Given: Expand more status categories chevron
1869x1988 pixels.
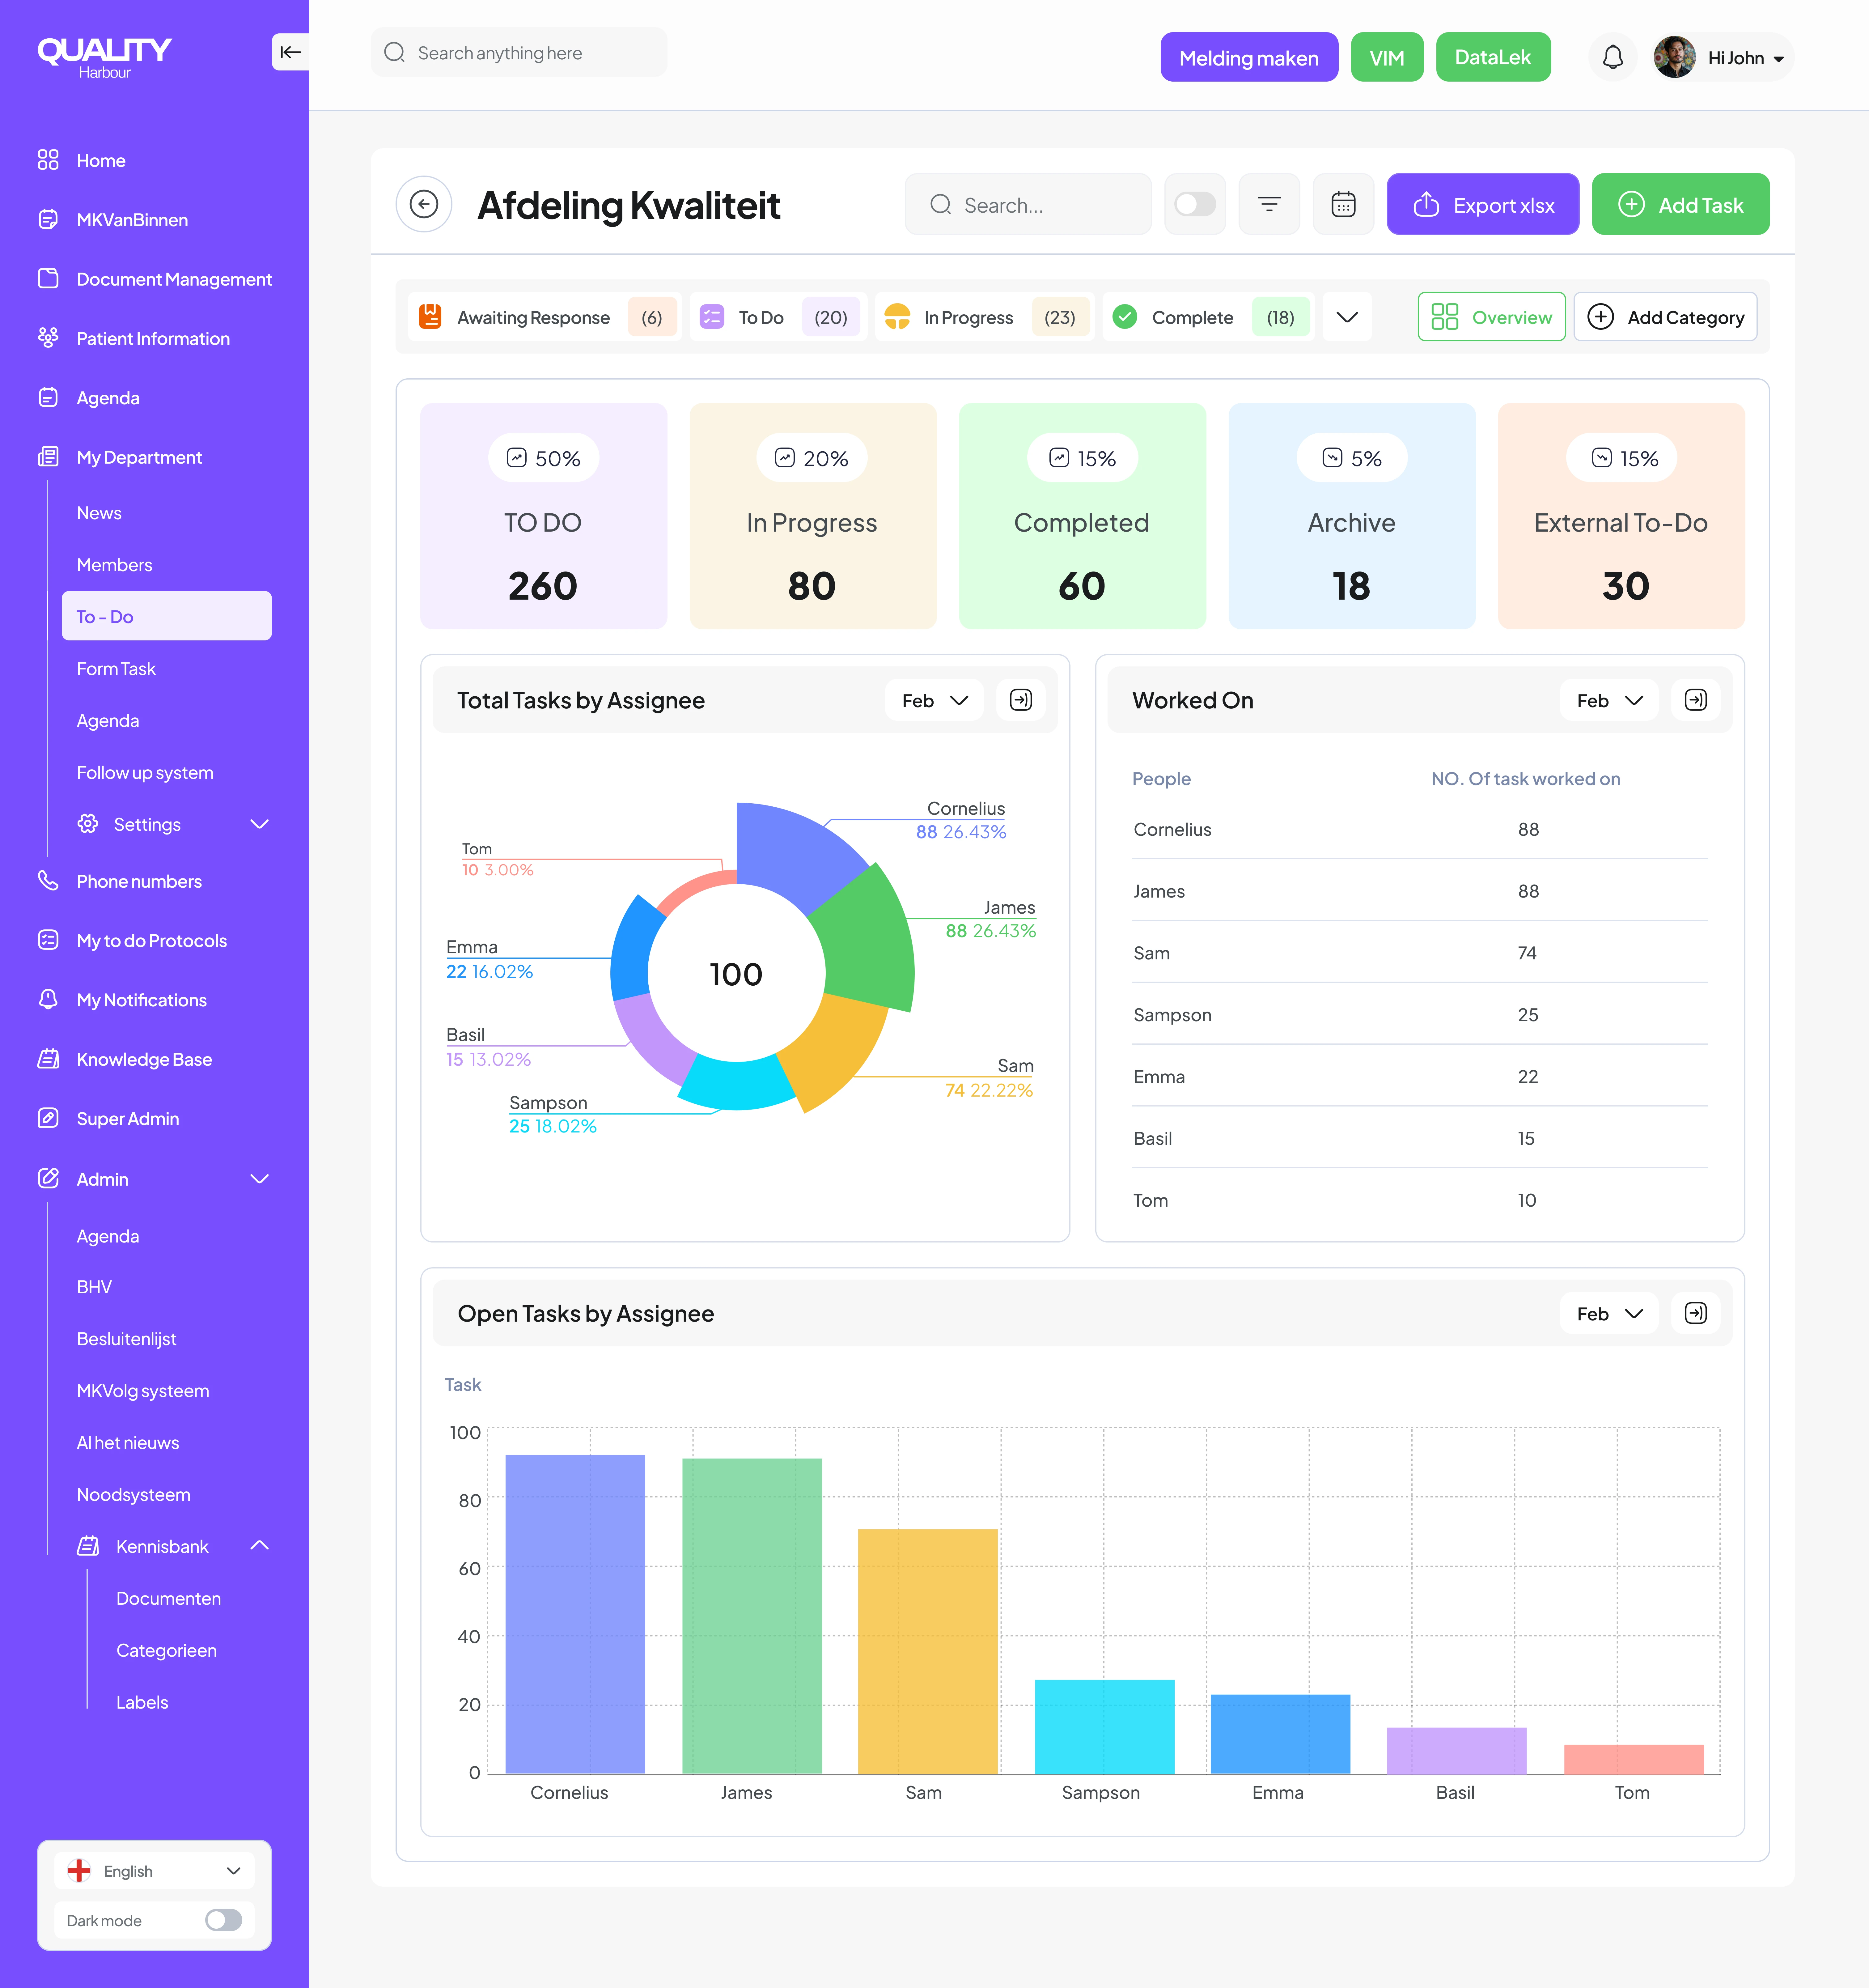Looking at the screenshot, I should coord(1347,317).
